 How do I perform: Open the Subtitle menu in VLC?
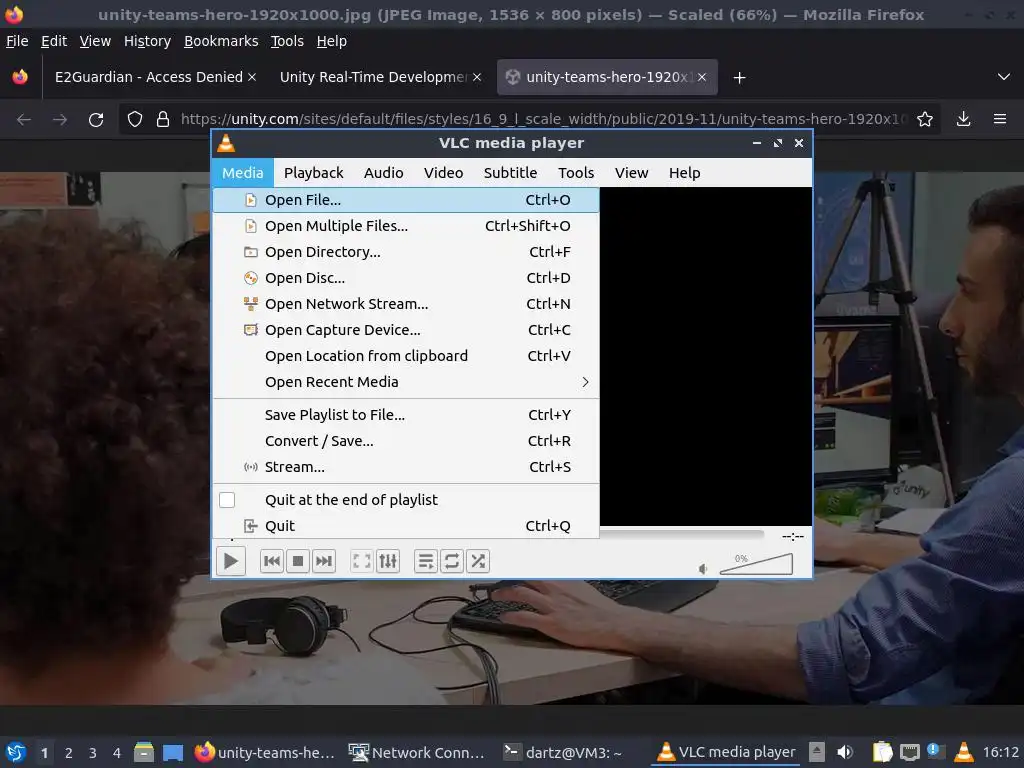coord(510,173)
